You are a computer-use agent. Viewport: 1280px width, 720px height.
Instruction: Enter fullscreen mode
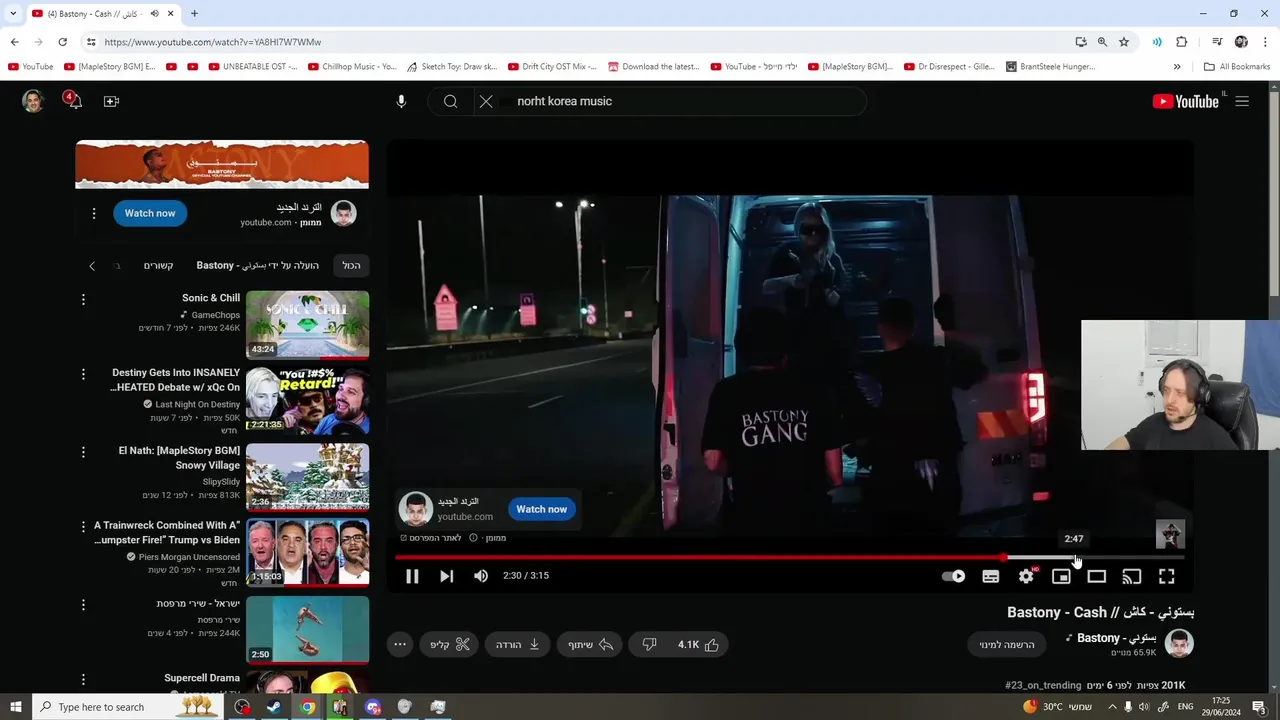click(x=1167, y=576)
